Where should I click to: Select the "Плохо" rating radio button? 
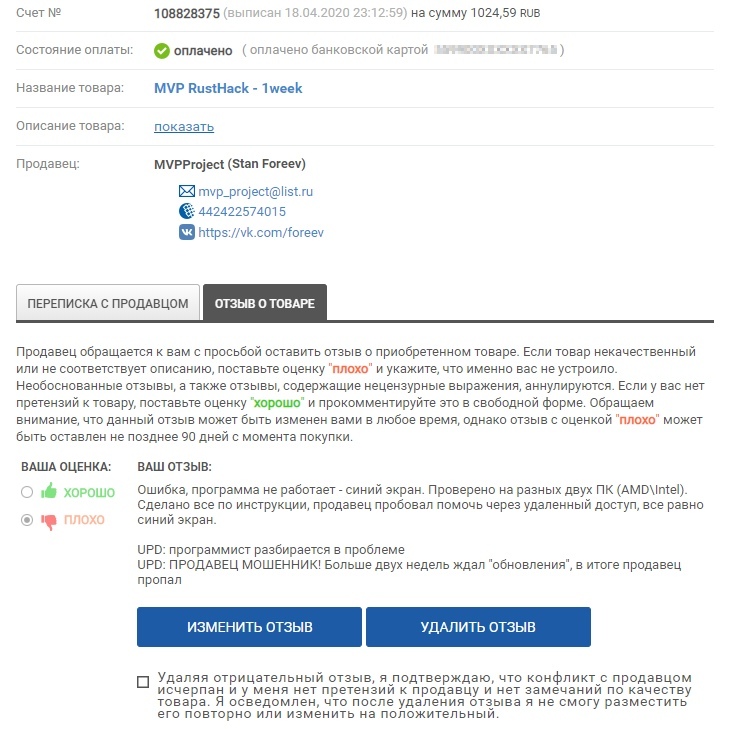coord(26,520)
